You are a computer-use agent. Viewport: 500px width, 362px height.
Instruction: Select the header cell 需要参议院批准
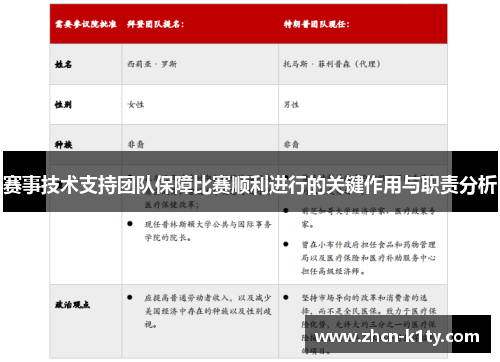pos(86,24)
